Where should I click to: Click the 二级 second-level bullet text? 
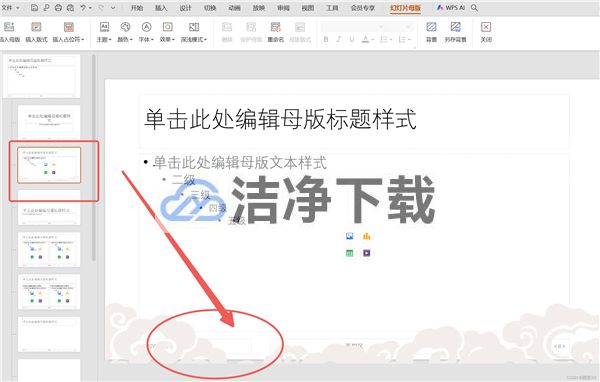[x=184, y=179]
